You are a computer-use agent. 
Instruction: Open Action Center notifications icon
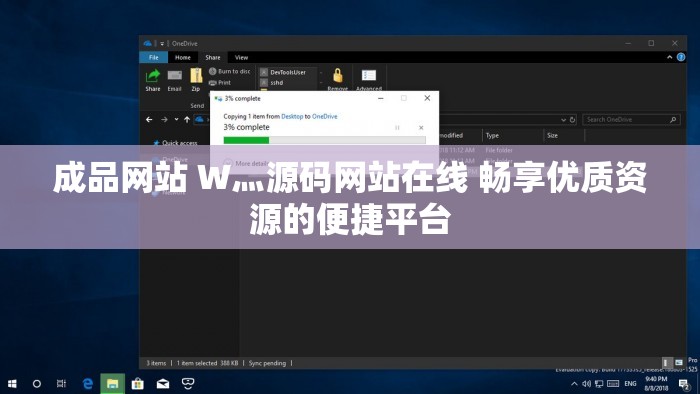coord(684,384)
